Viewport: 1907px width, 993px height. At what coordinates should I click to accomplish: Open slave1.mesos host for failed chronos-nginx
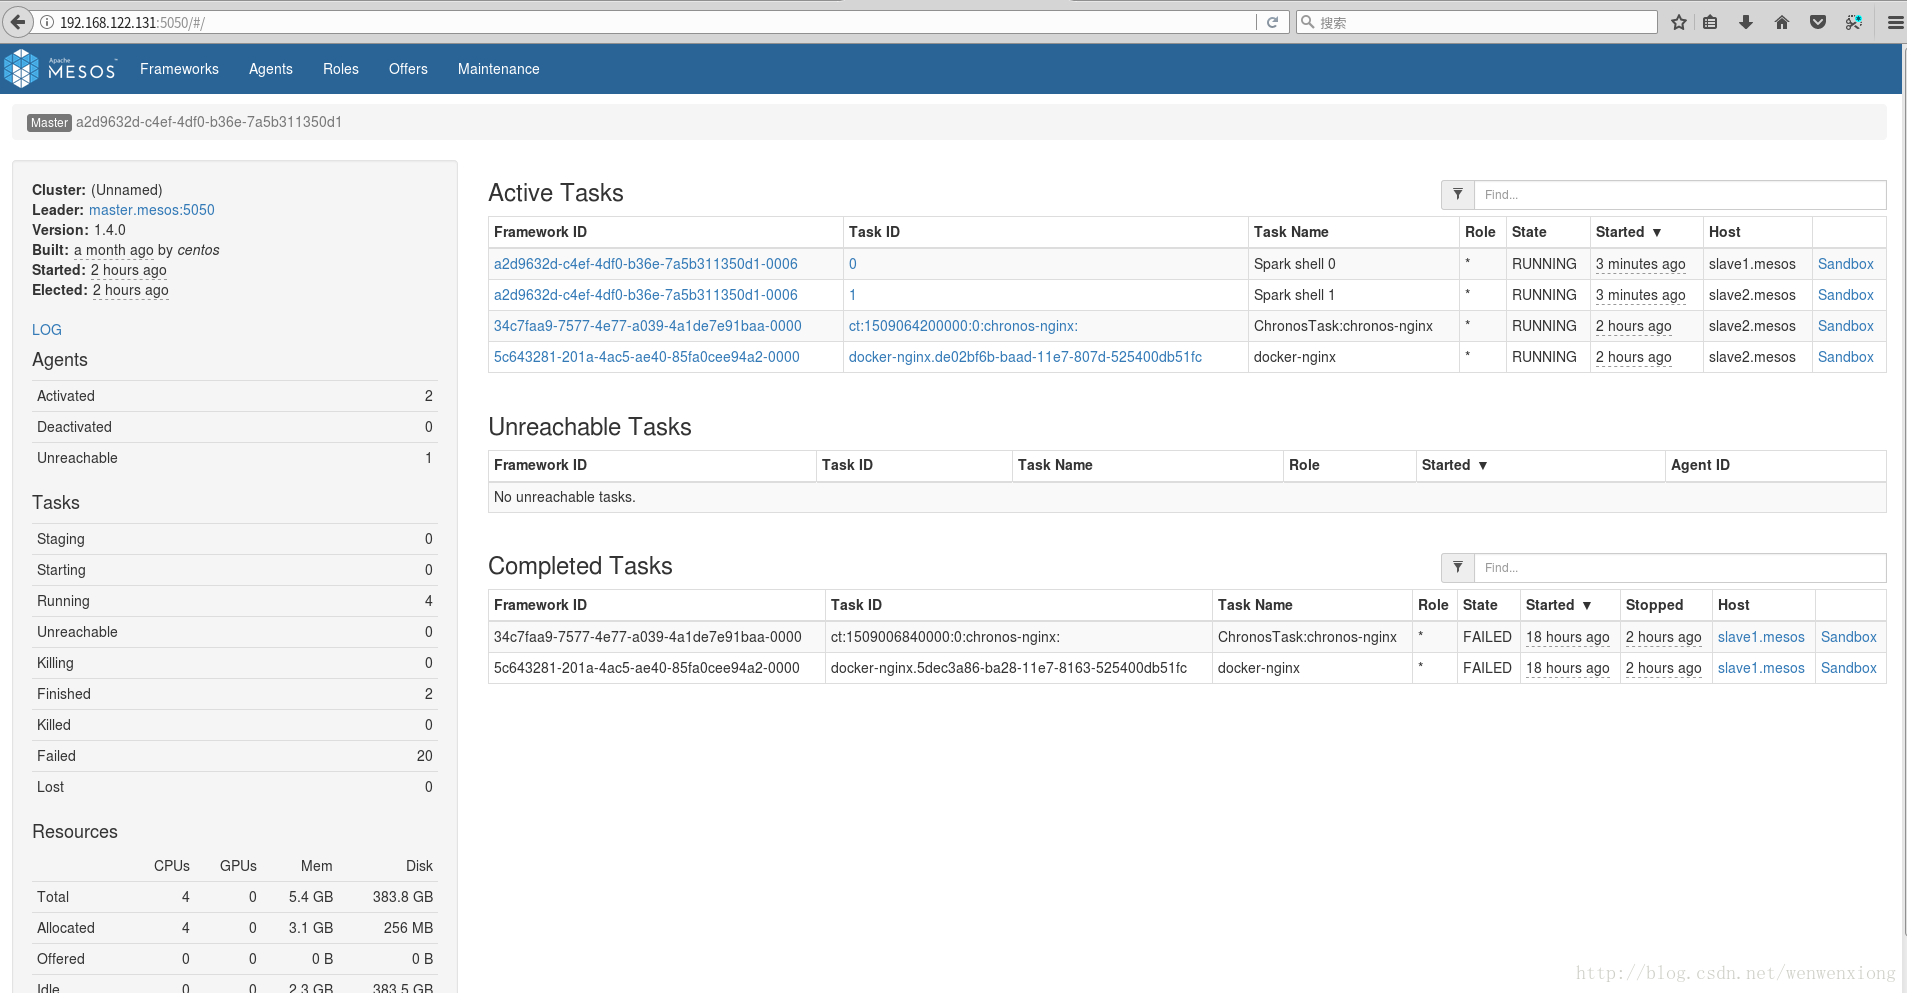click(1761, 637)
